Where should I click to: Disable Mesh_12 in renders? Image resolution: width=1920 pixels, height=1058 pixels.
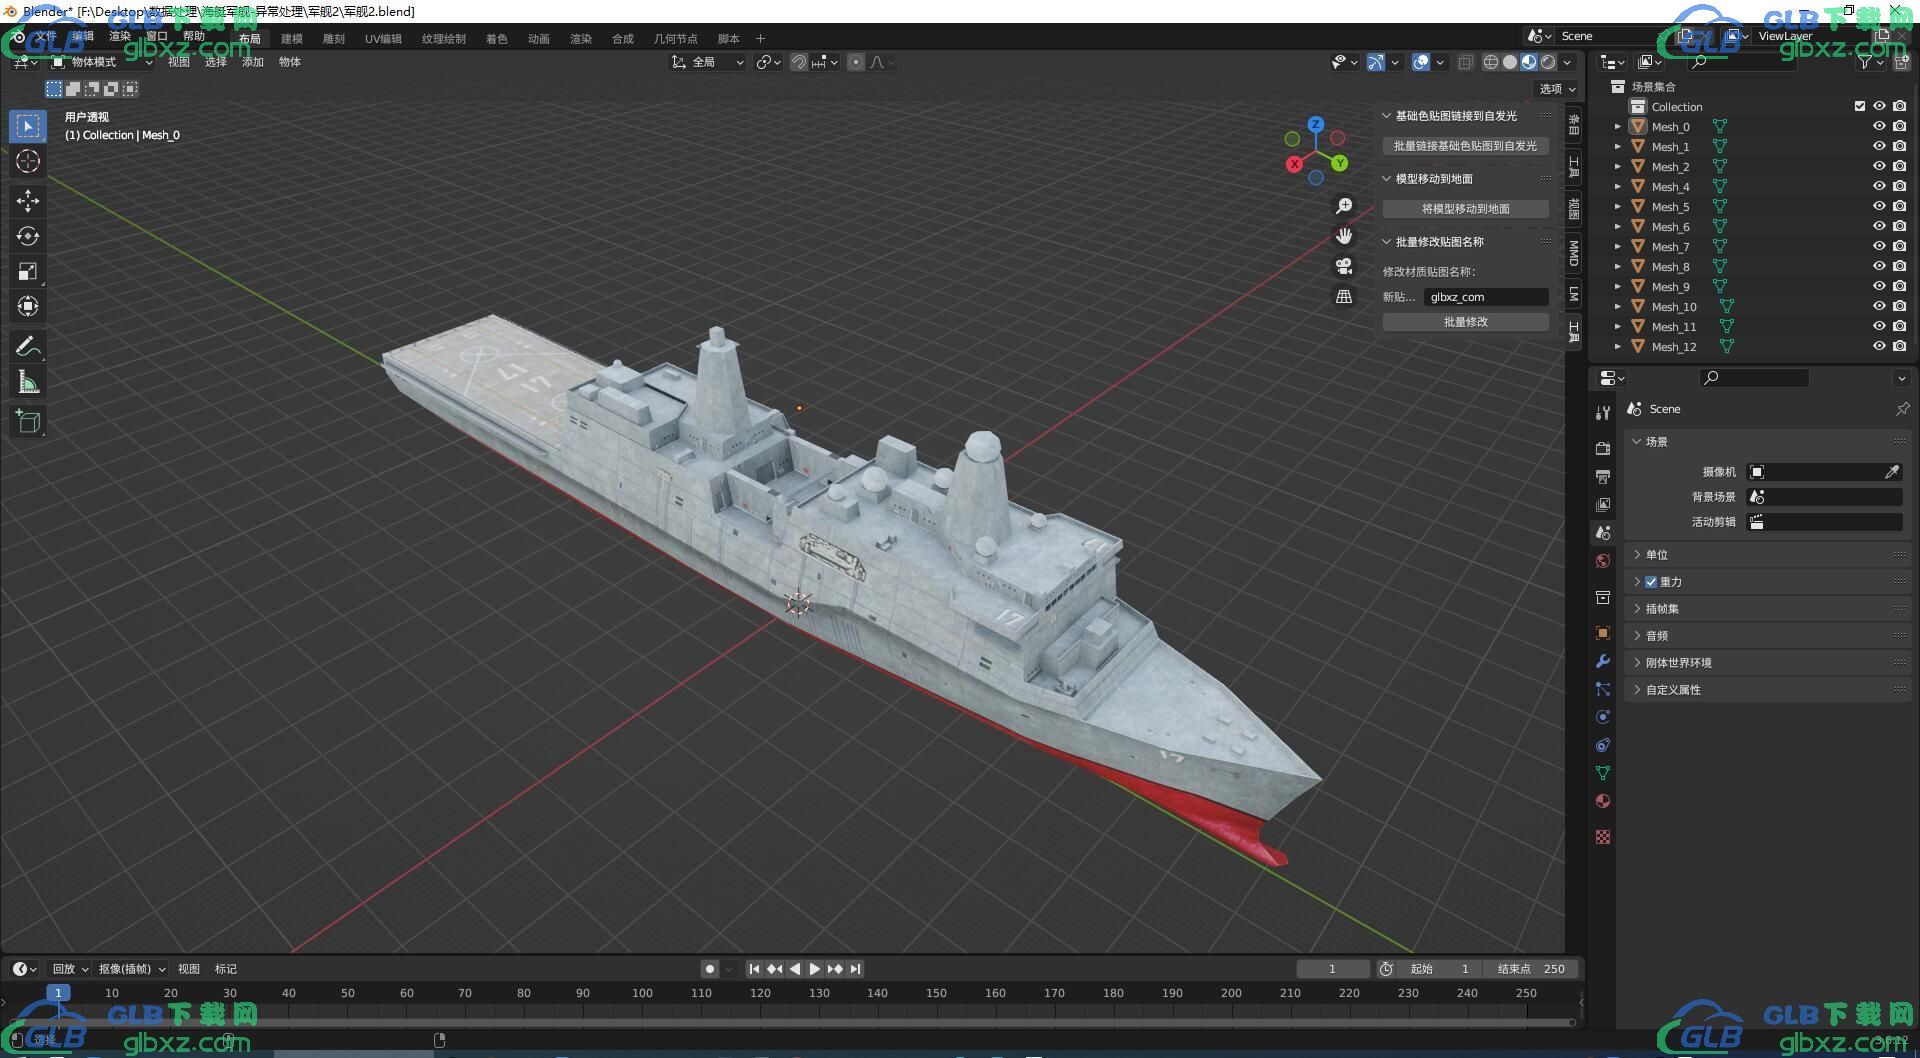[1899, 347]
